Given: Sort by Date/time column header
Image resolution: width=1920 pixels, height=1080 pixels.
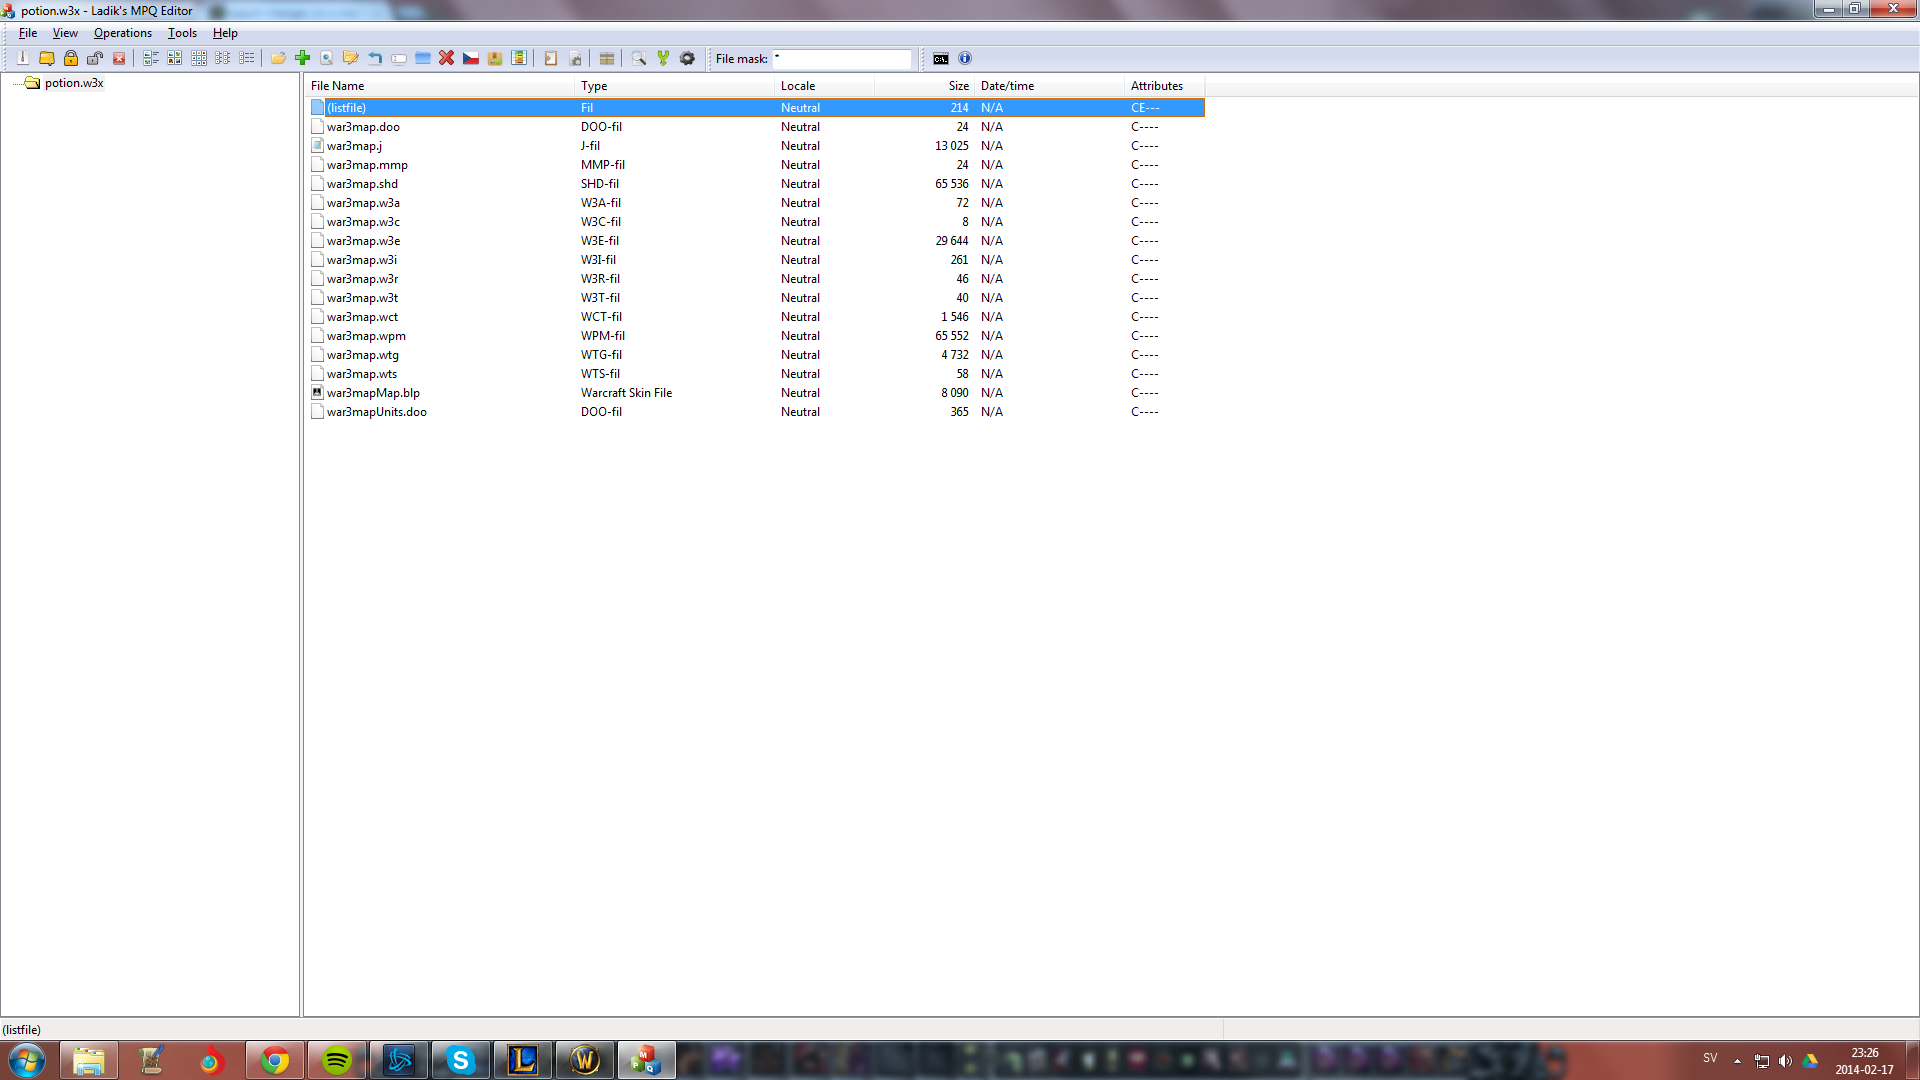Looking at the screenshot, I should [1050, 86].
